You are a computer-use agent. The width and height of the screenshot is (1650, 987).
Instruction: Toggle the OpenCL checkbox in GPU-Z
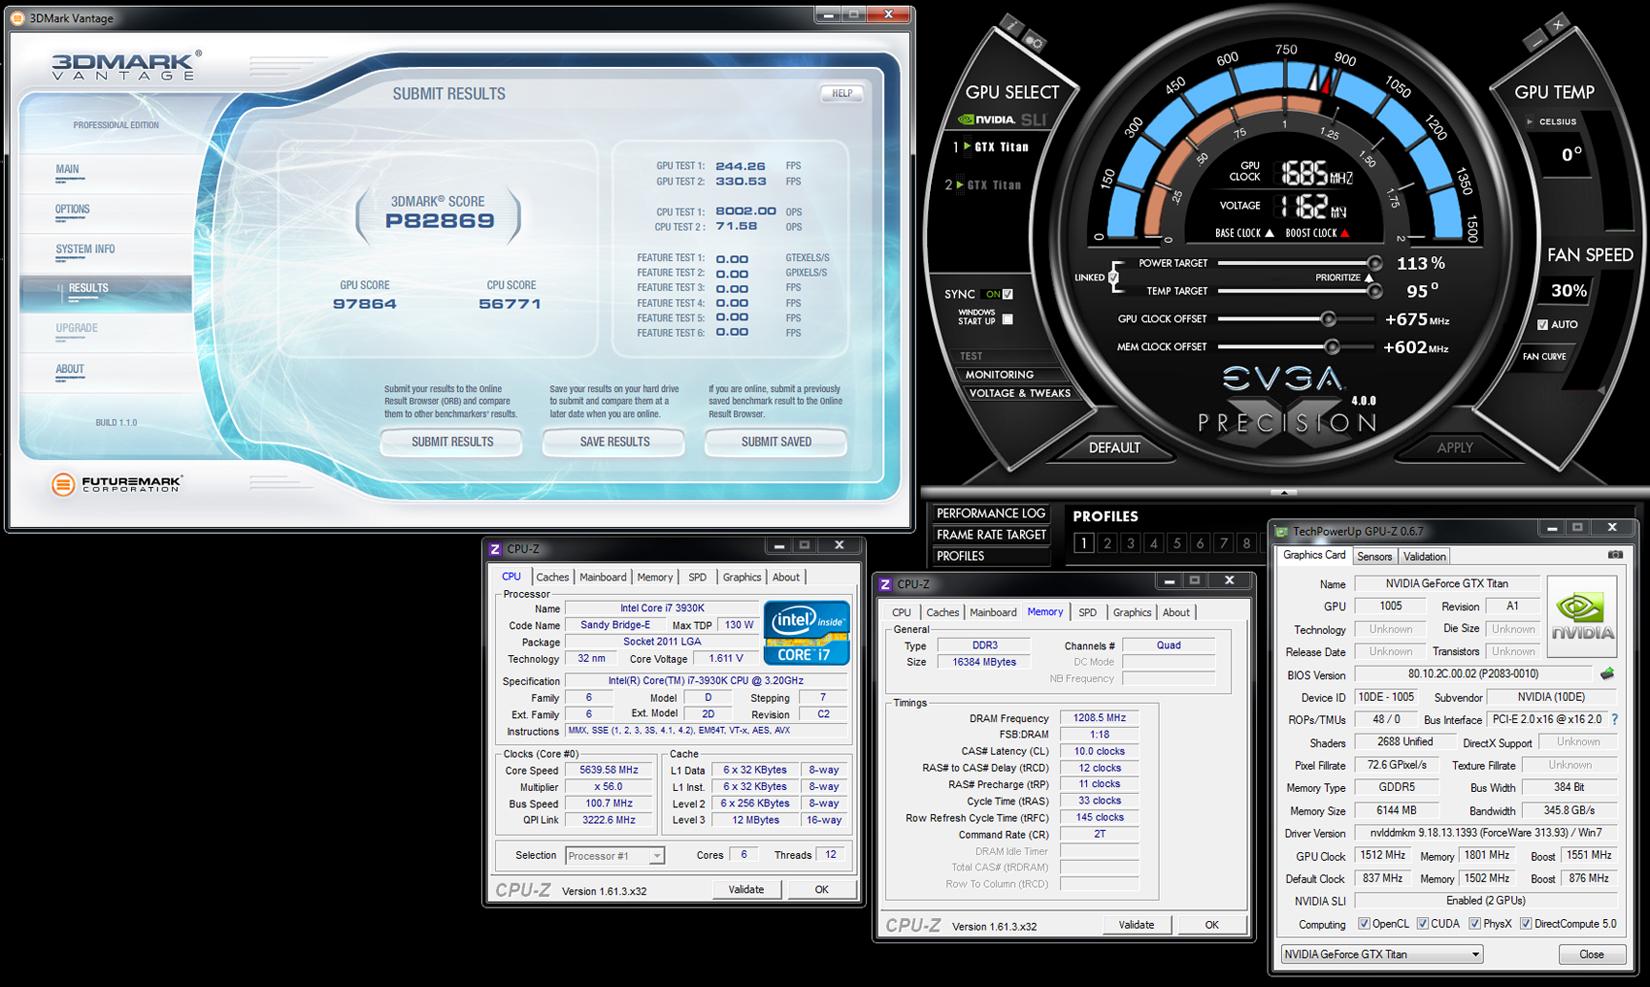[1364, 924]
